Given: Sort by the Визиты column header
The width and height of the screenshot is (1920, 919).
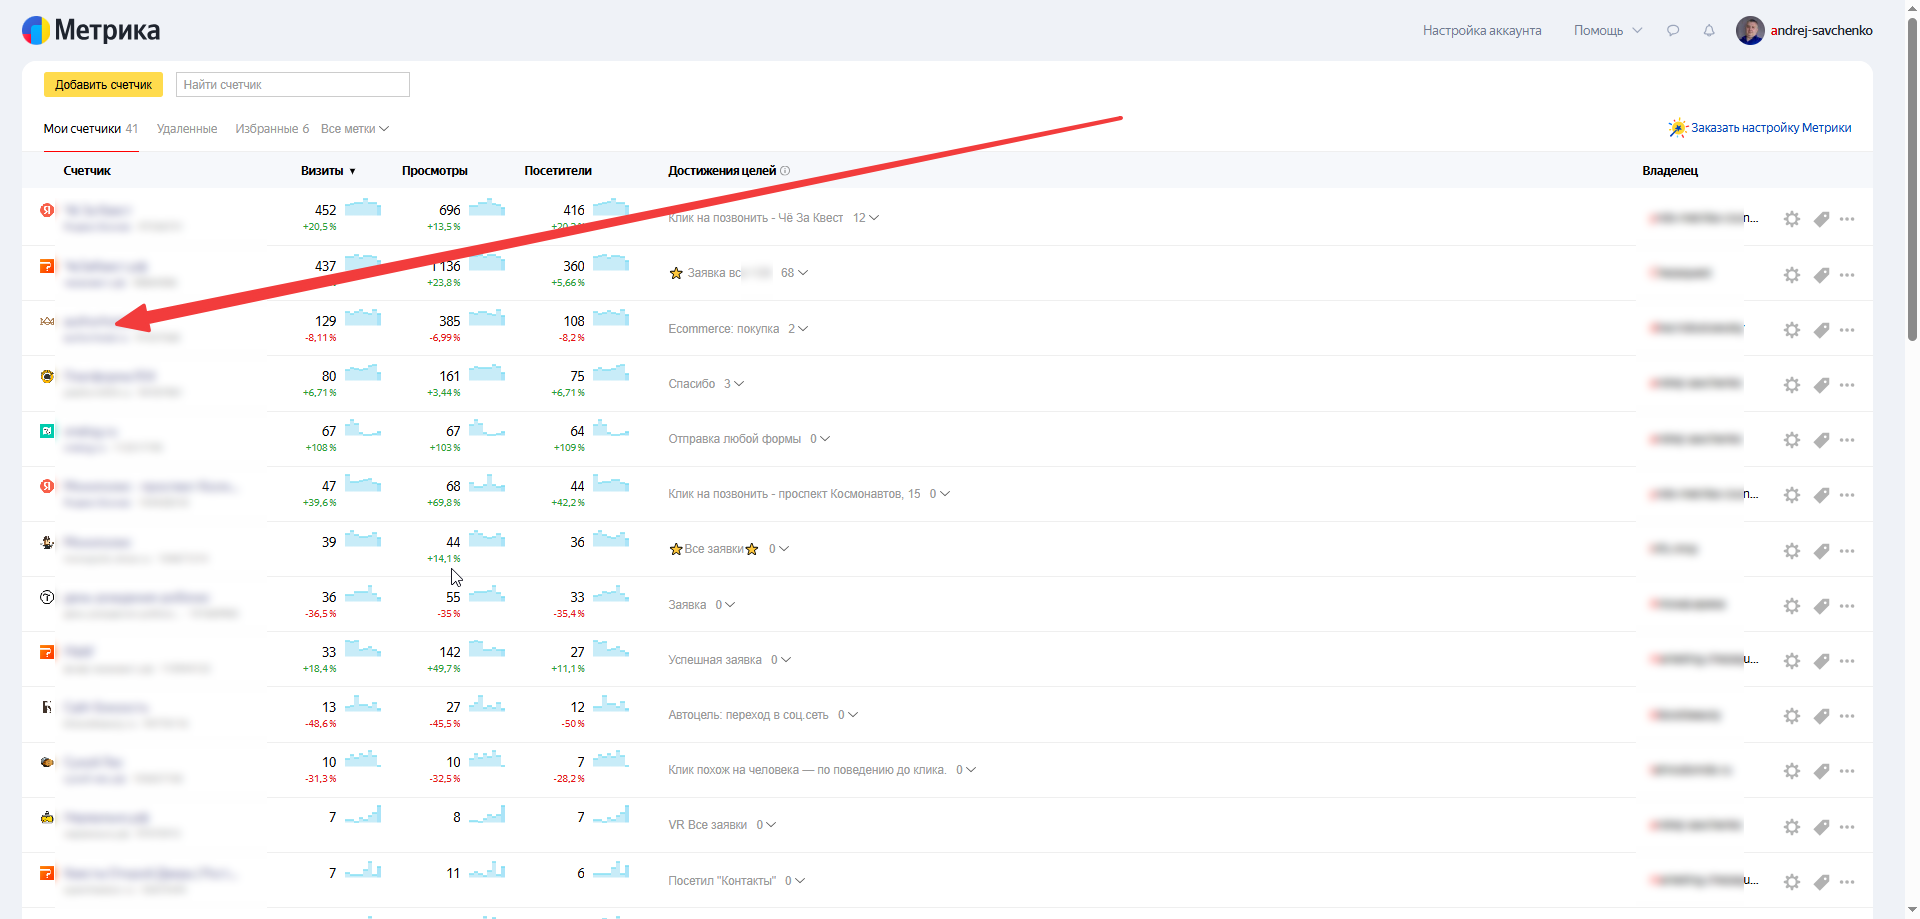Looking at the screenshot, I should [328, 171].
